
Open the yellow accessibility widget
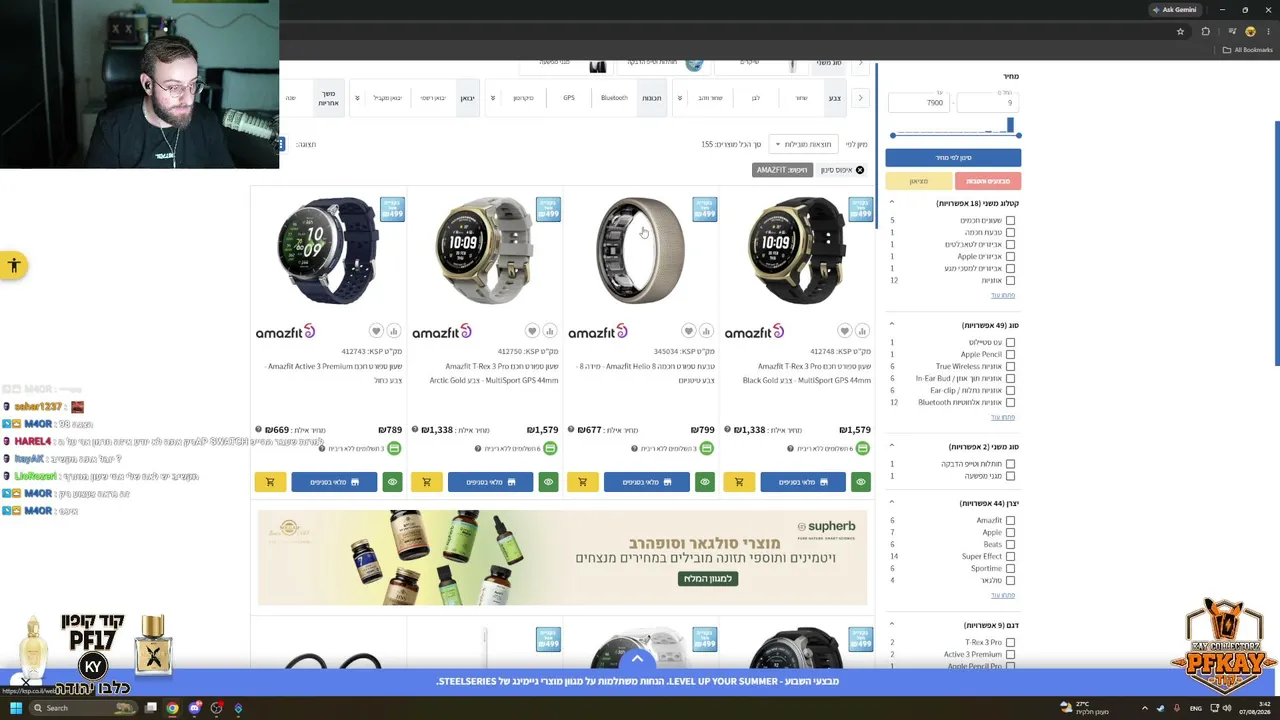coord(13,266)
